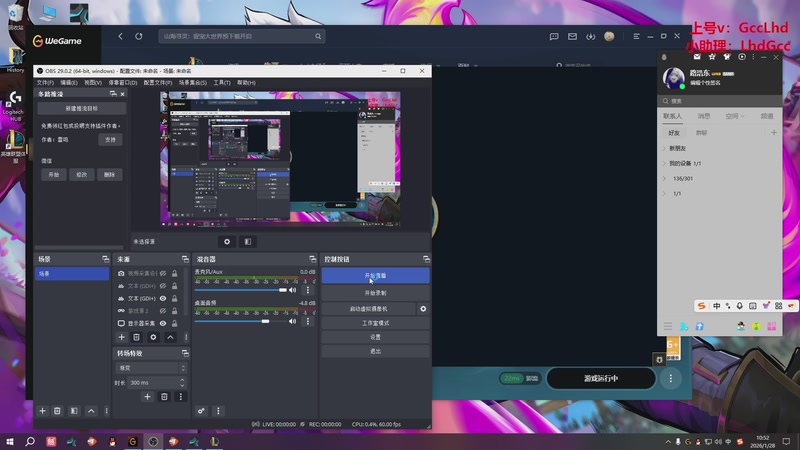Screen dimensions: 800x450
Task: Click Sogou microphone voice input icon
Action: (x=739, y=306)
